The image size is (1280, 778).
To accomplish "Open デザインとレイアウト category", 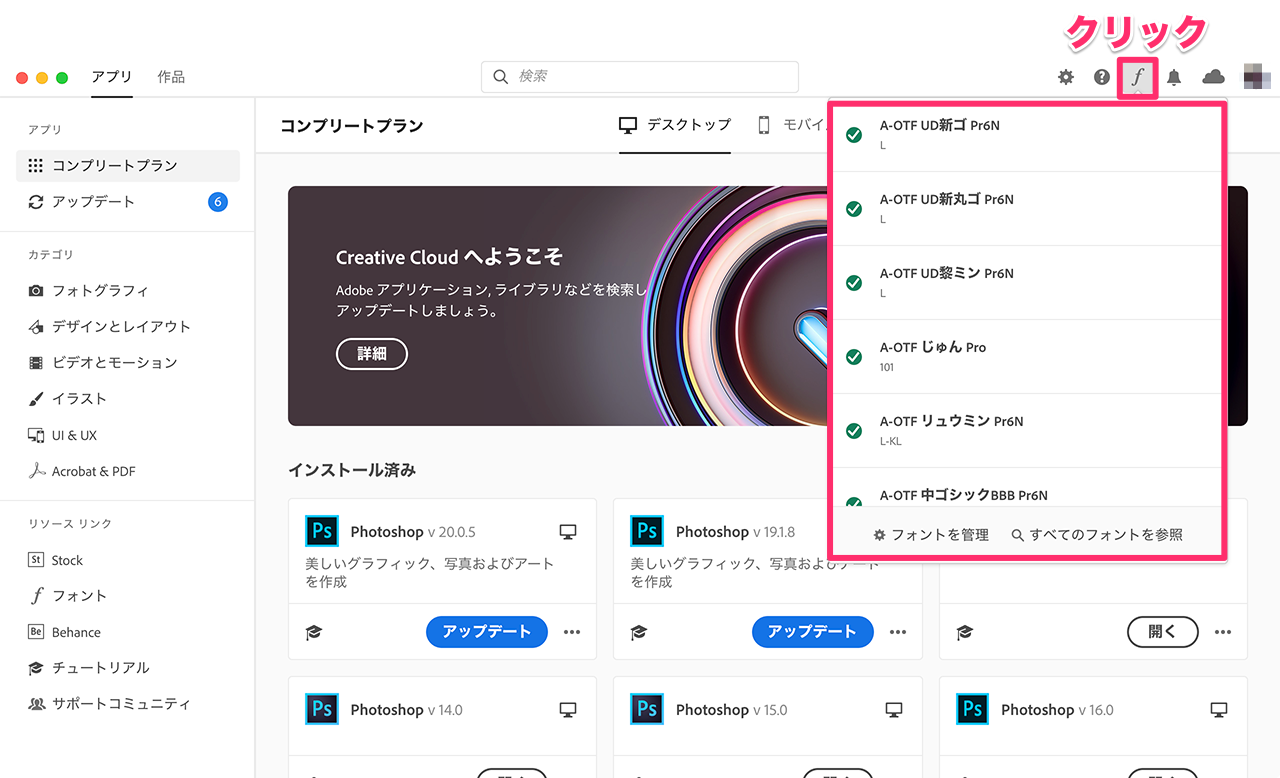I will [x=109, y=327].
